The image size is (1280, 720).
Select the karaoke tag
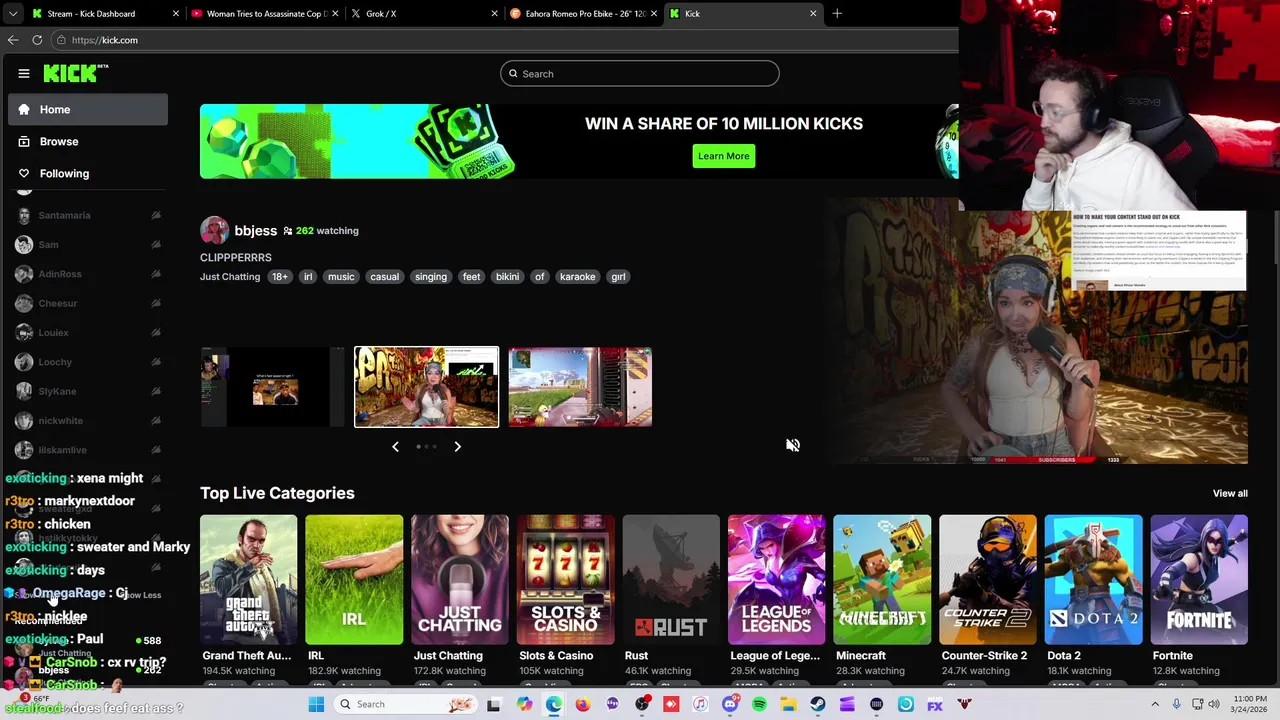[x=577, y=277]
